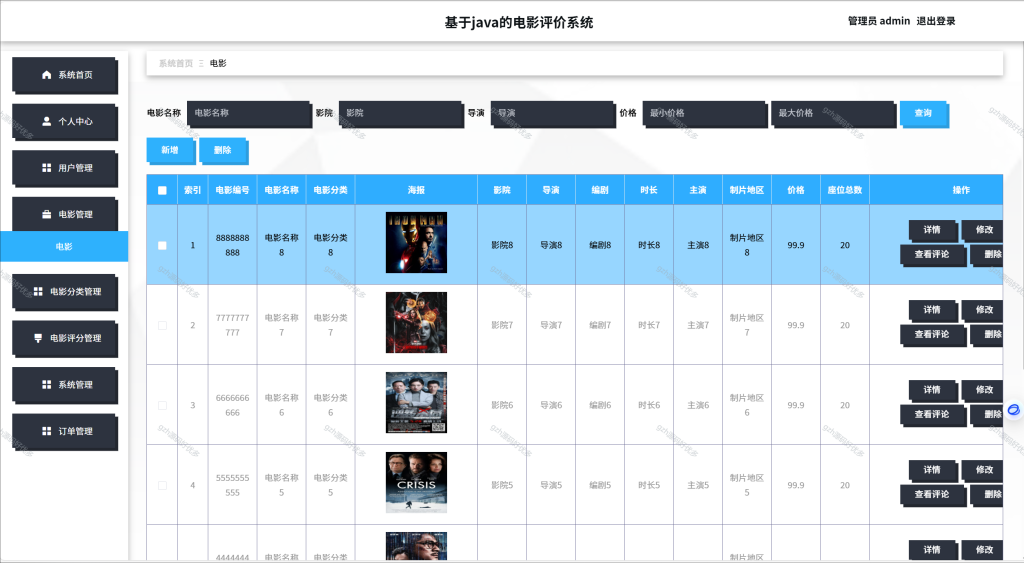Image resolution: width=1024 pixels, height=563 pixels.
Task: Click 查看评论 for movie 电影名称5
Action: click(932, 494)
